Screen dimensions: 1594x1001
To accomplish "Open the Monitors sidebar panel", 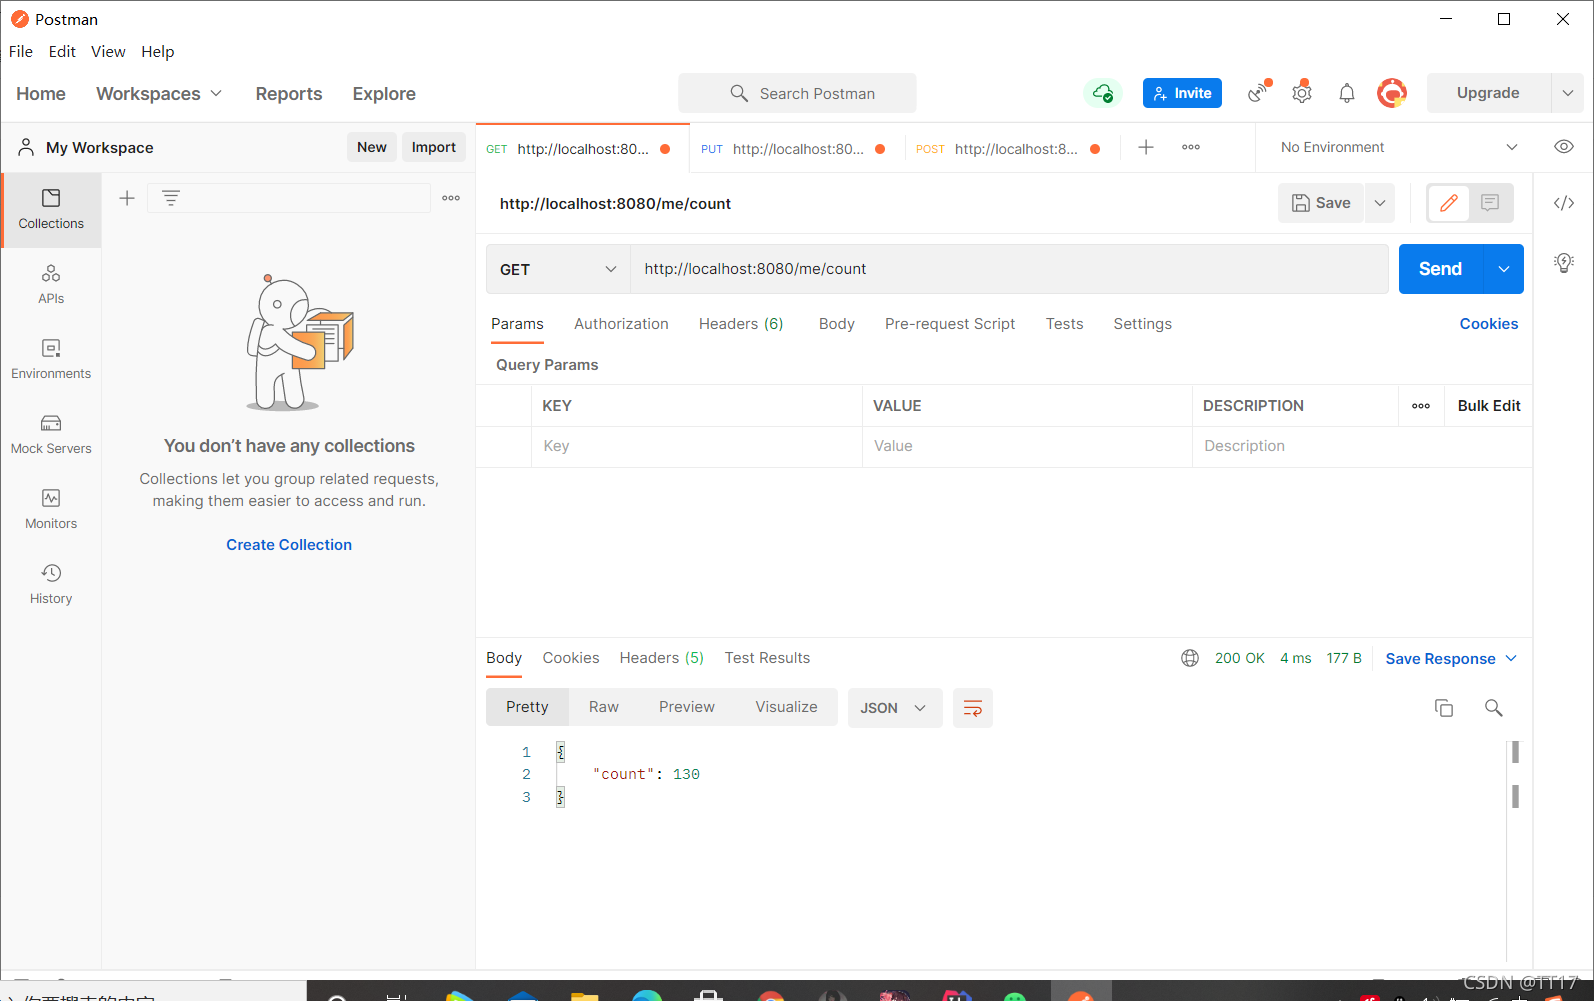I will pyautogui.click(x=51, y=510).
